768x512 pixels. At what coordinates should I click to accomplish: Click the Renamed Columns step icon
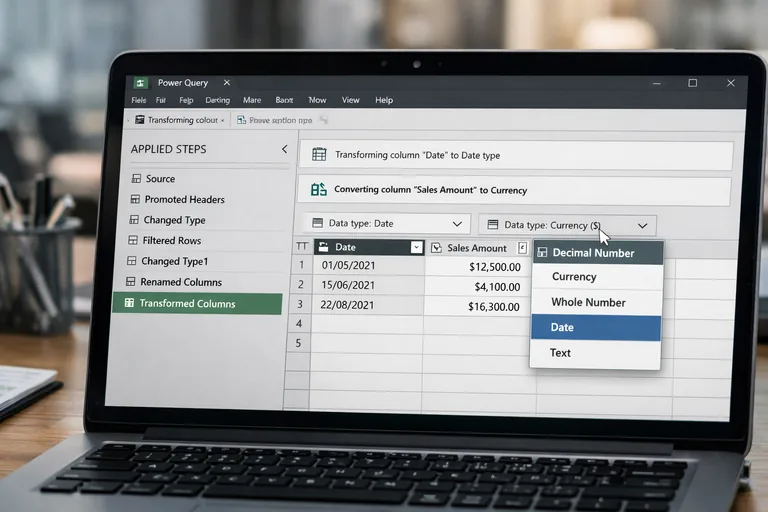[130, 281]
